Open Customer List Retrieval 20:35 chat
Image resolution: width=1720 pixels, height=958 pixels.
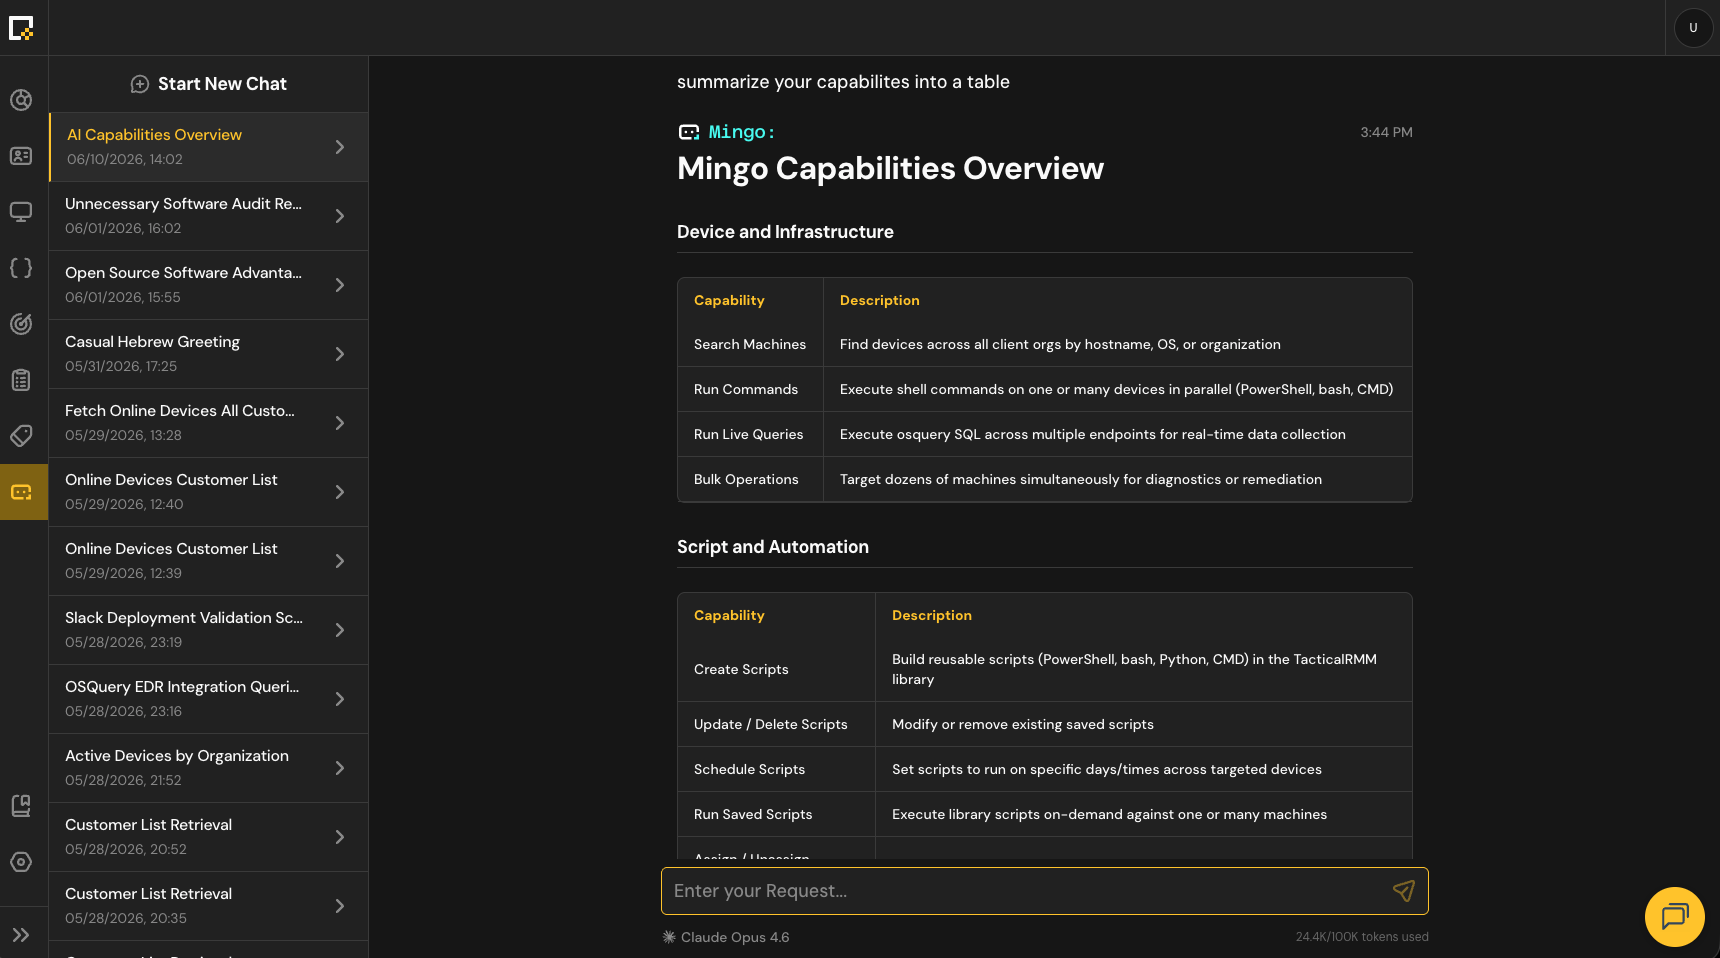coord(209,906)
